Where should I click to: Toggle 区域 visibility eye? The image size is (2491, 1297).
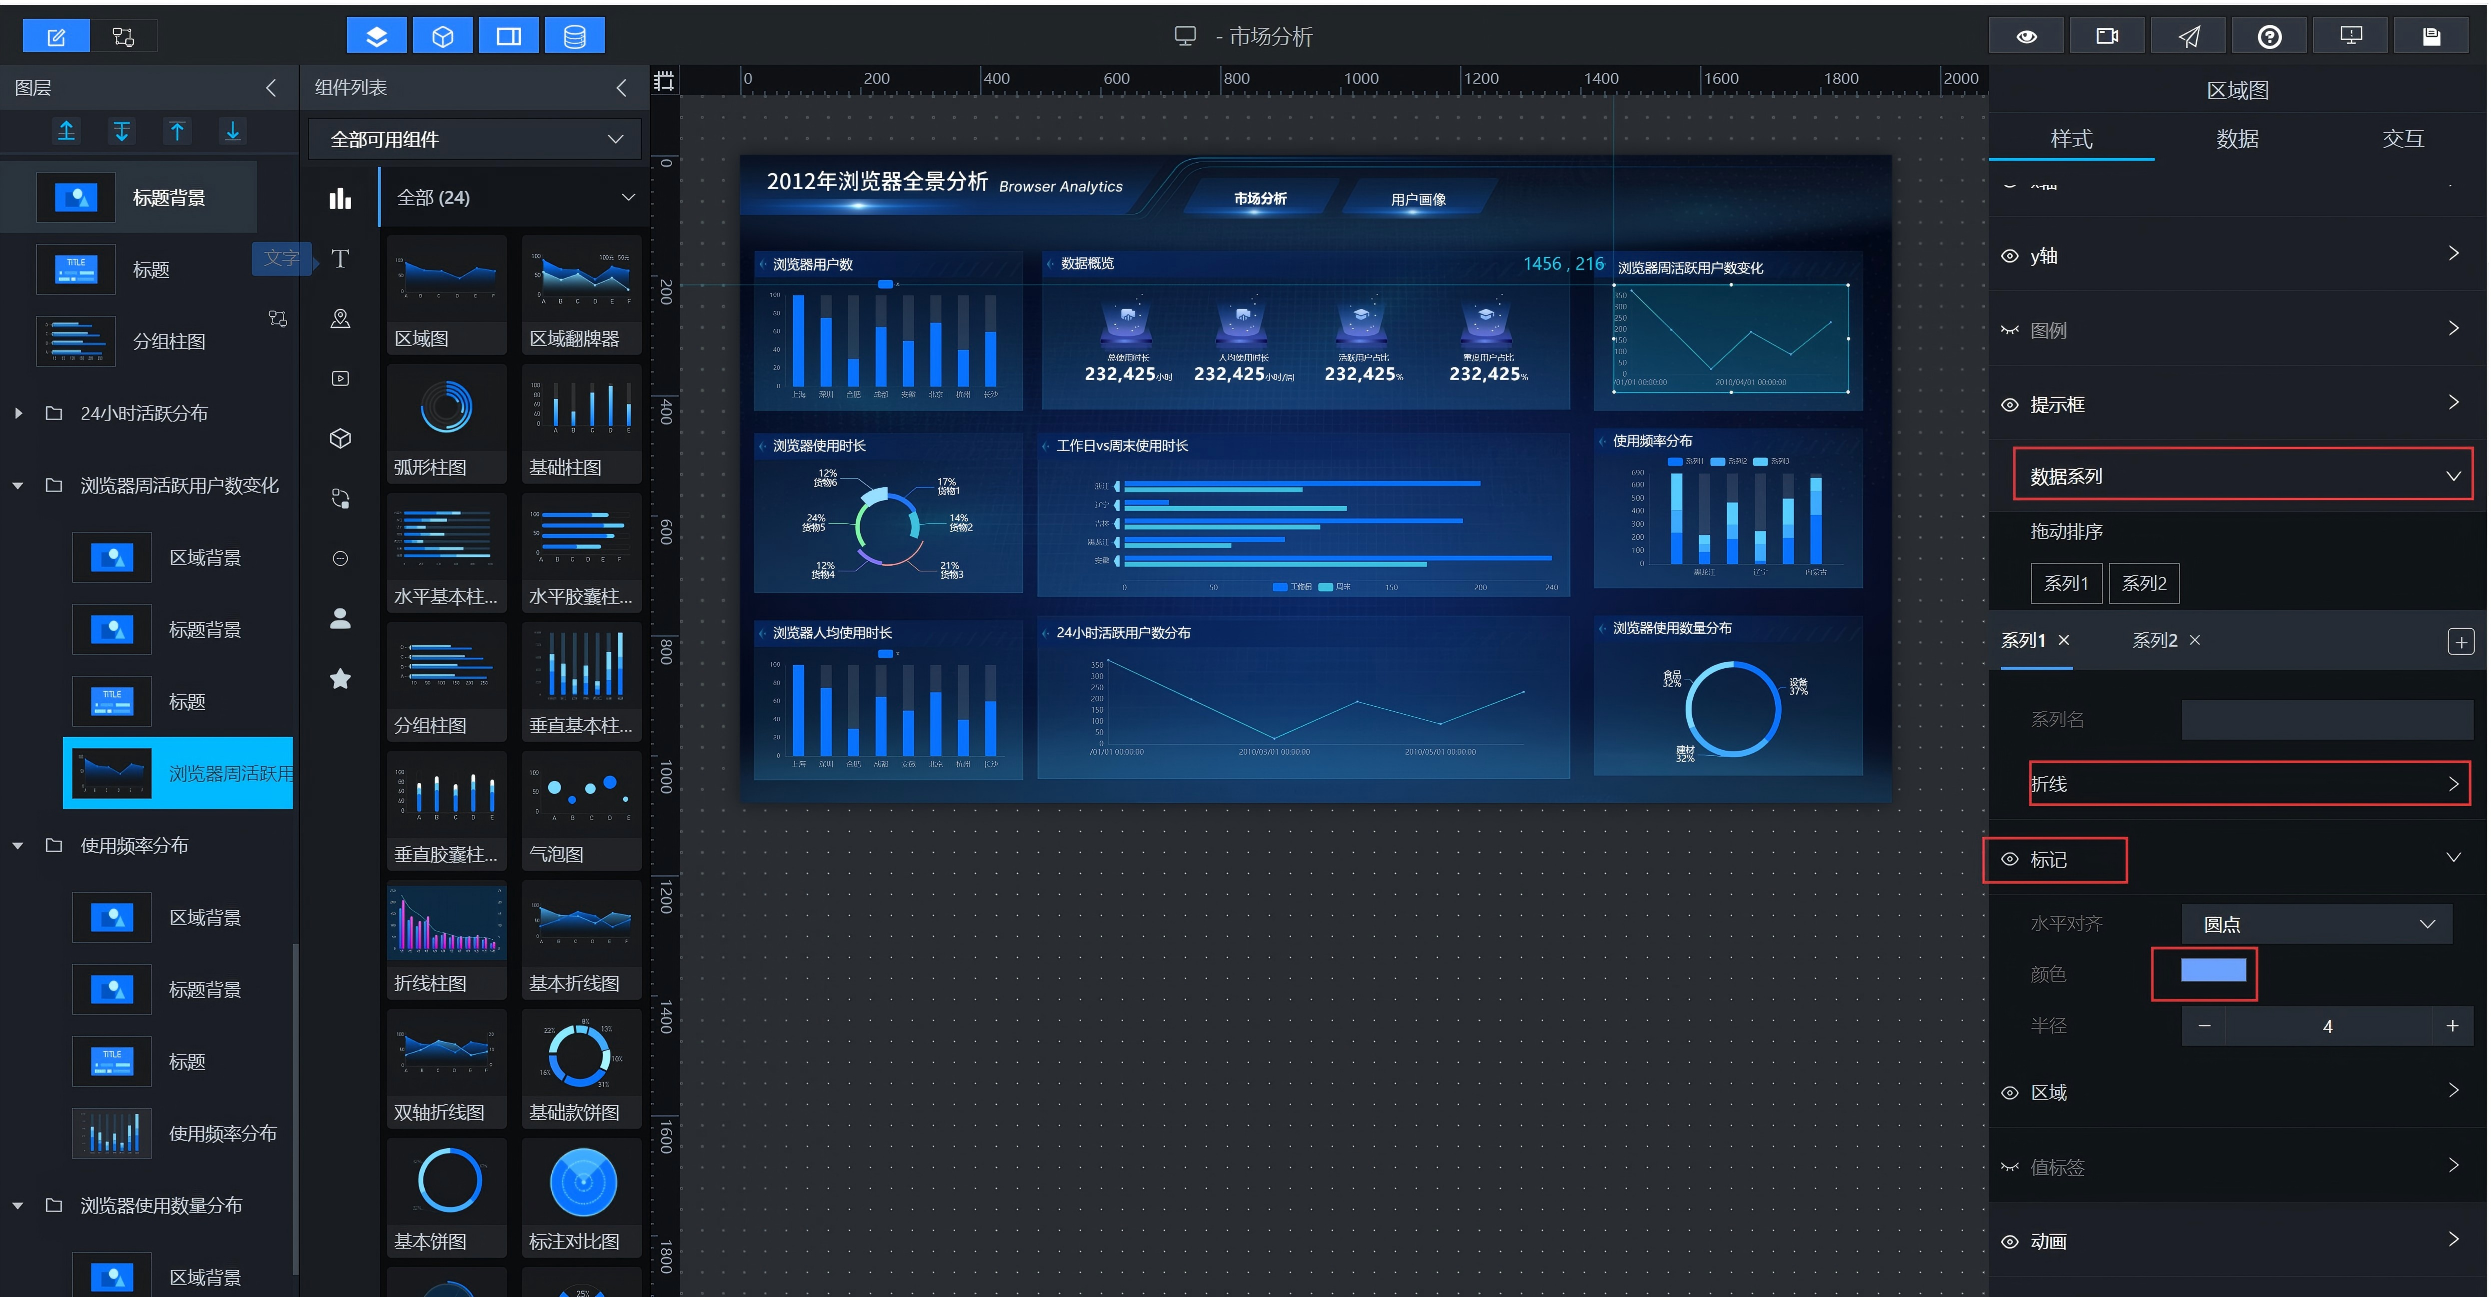[2009, 1093]
